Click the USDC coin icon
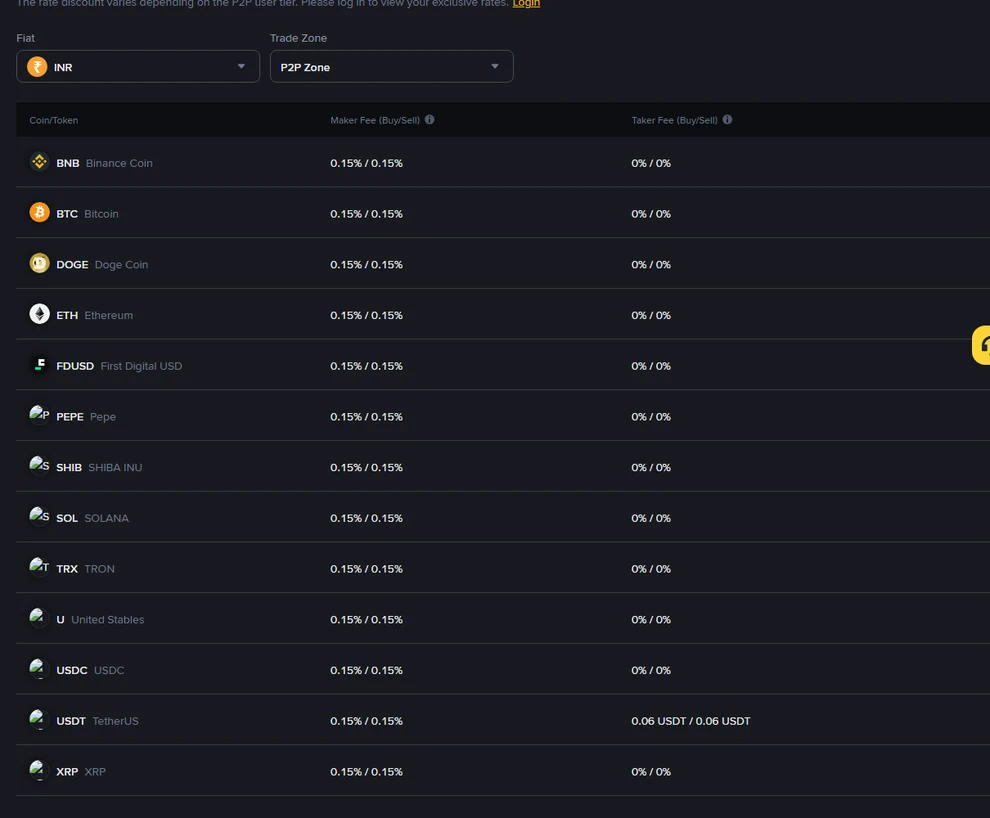This screenshot has width=990, height=818. tap(39, 668)
